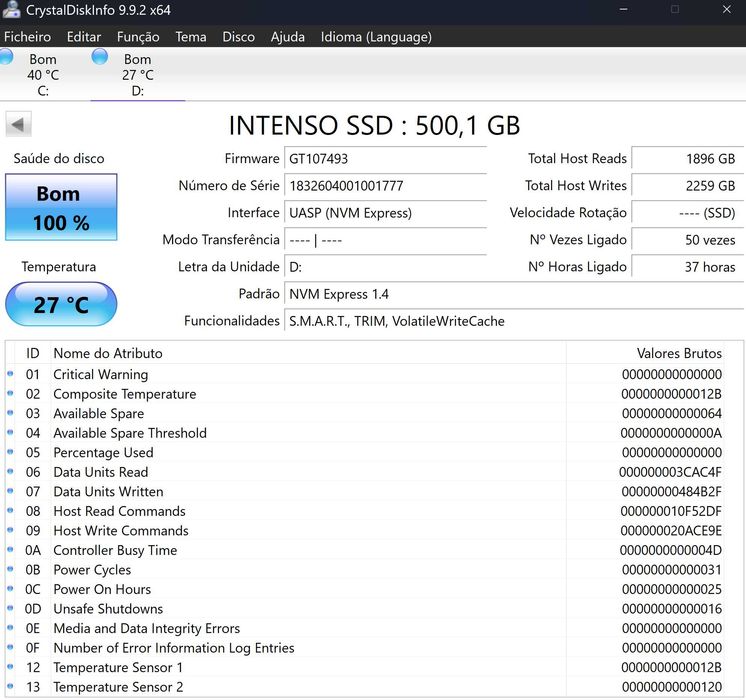Minimize the CrystalDiskInfo window
746x700 pixels.
pos(623,10)
